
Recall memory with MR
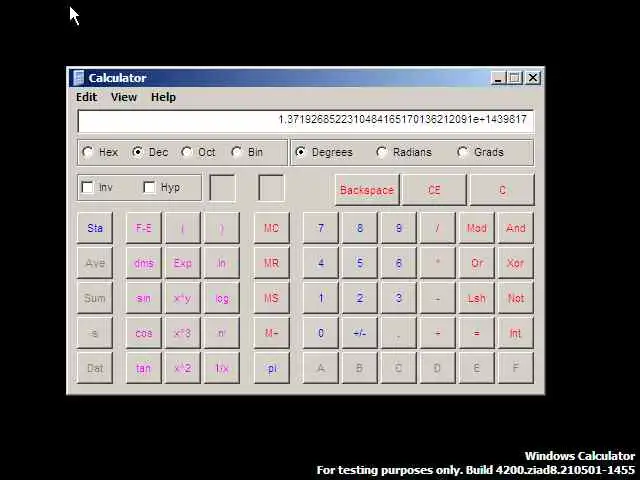pyautogui.click(x=271, y=263)
